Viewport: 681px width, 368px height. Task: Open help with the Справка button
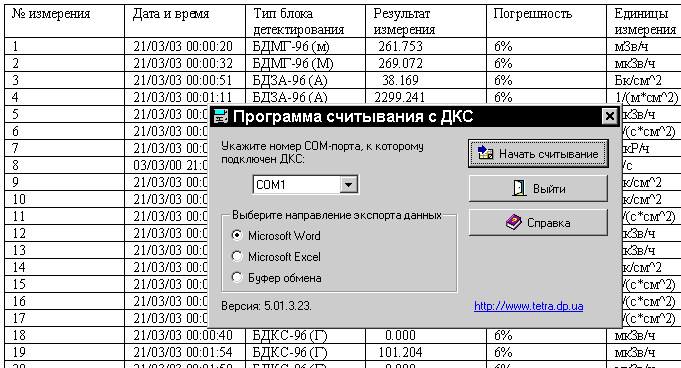click(x=538, y=223)
